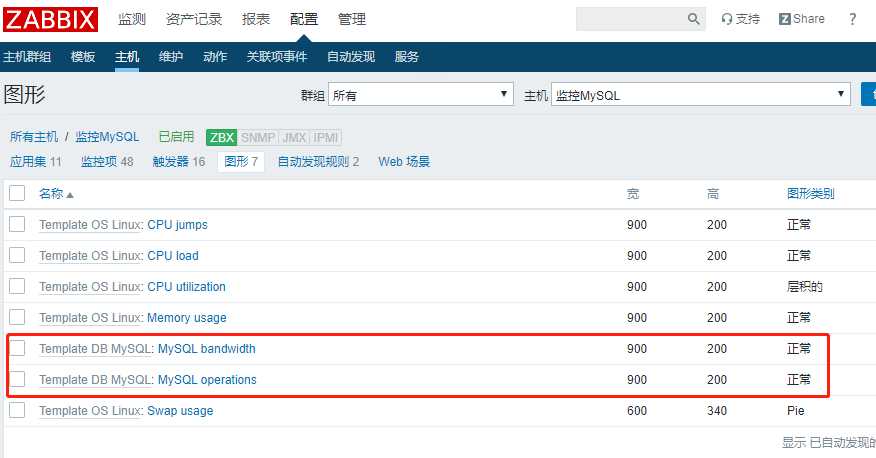Screen dimensions: 876x458
Task: Sort by 图形类别 column header
Action: point(811,194)
